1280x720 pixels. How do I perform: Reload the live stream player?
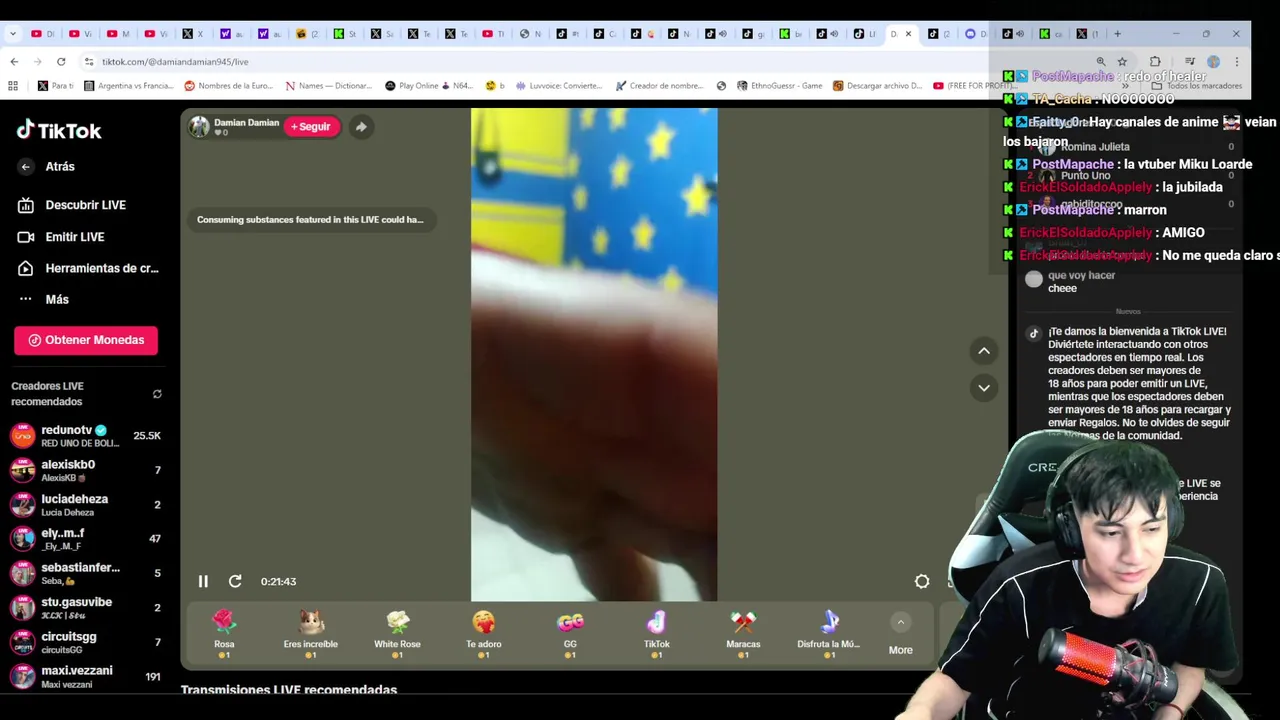pos(235,581)
